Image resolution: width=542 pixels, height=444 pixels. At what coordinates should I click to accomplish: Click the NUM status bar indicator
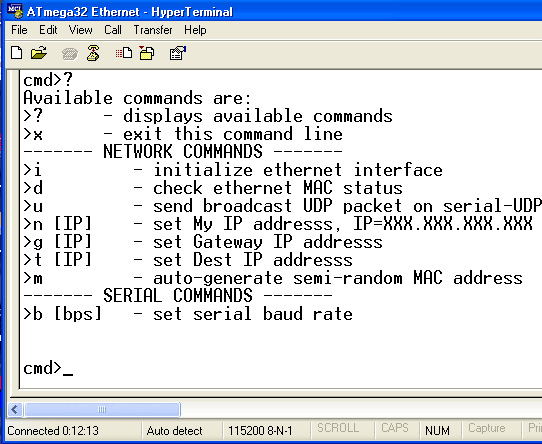point(437,431)
